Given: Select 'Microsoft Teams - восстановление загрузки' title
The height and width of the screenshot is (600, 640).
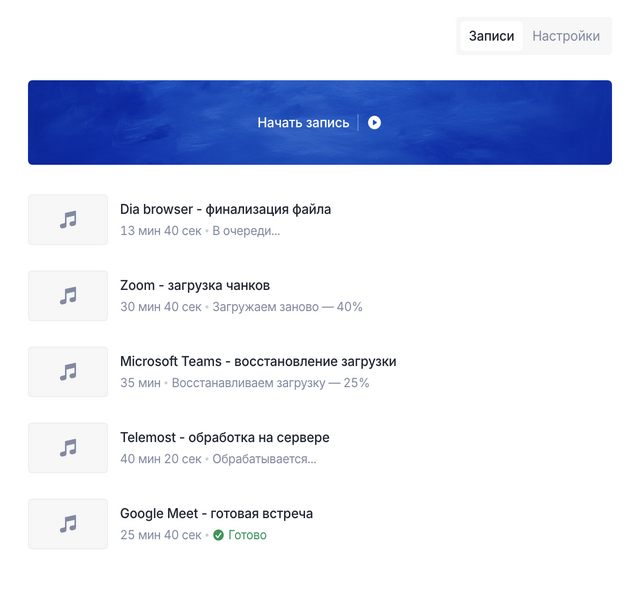Looking at the screenshot, I should pyautogui.click(x=258, y=362).
